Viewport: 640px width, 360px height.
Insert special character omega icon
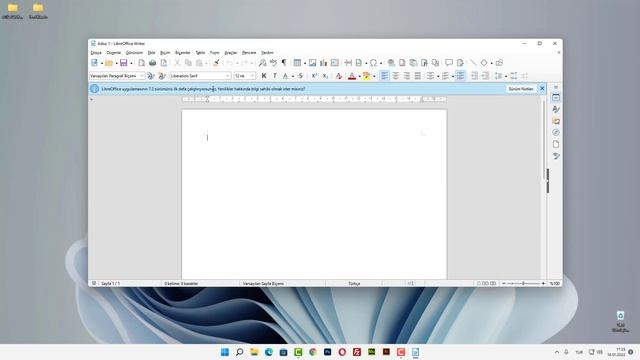373,63
